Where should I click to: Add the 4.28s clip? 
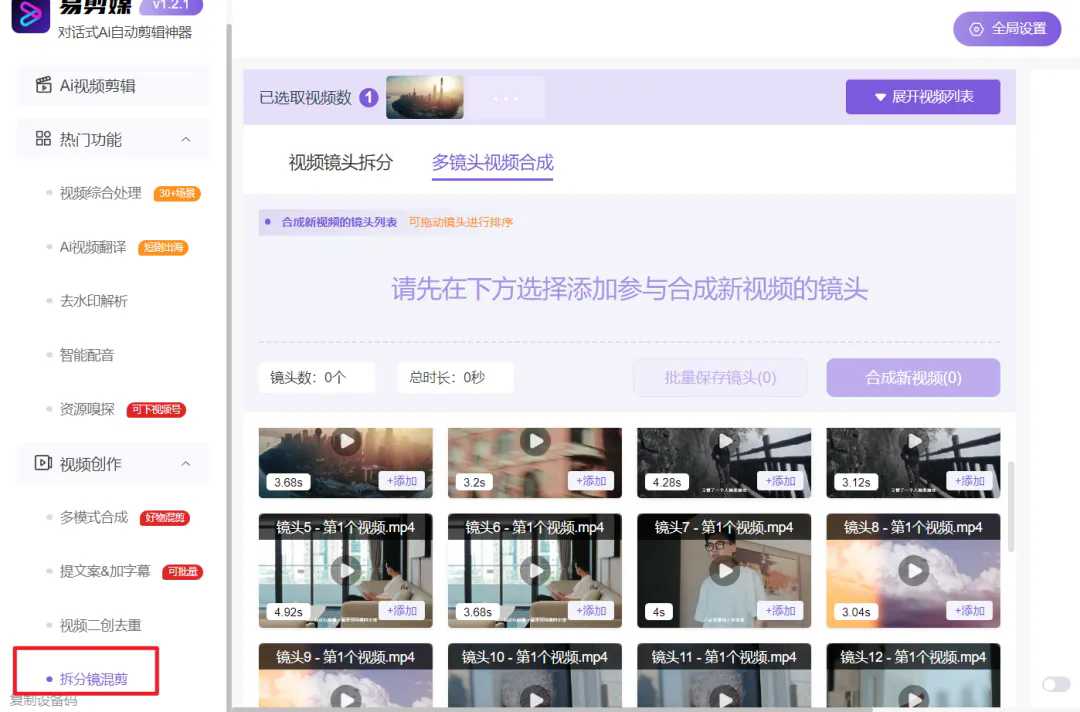tap(780, 481)
